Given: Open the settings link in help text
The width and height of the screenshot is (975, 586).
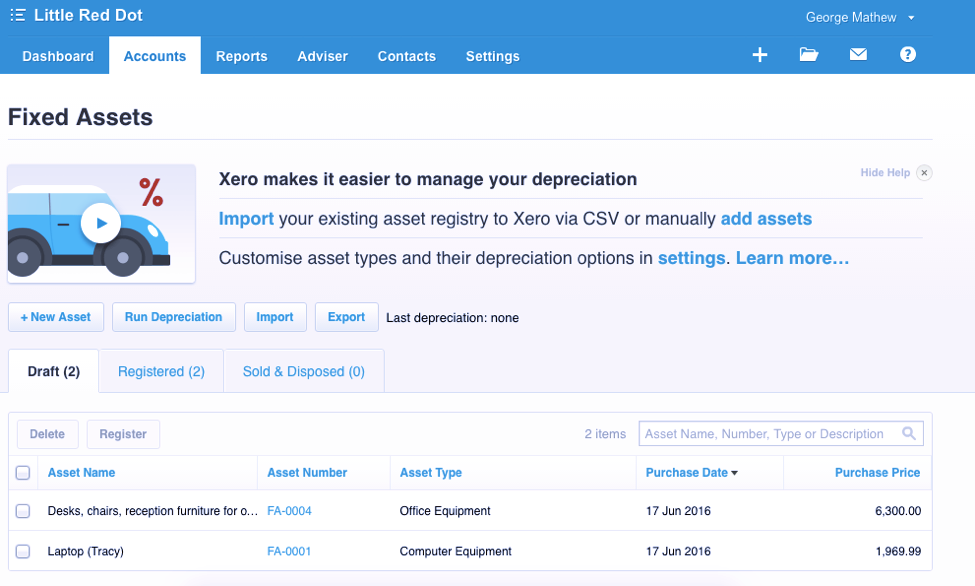Looking at the screenshot, I should (691, 258).
